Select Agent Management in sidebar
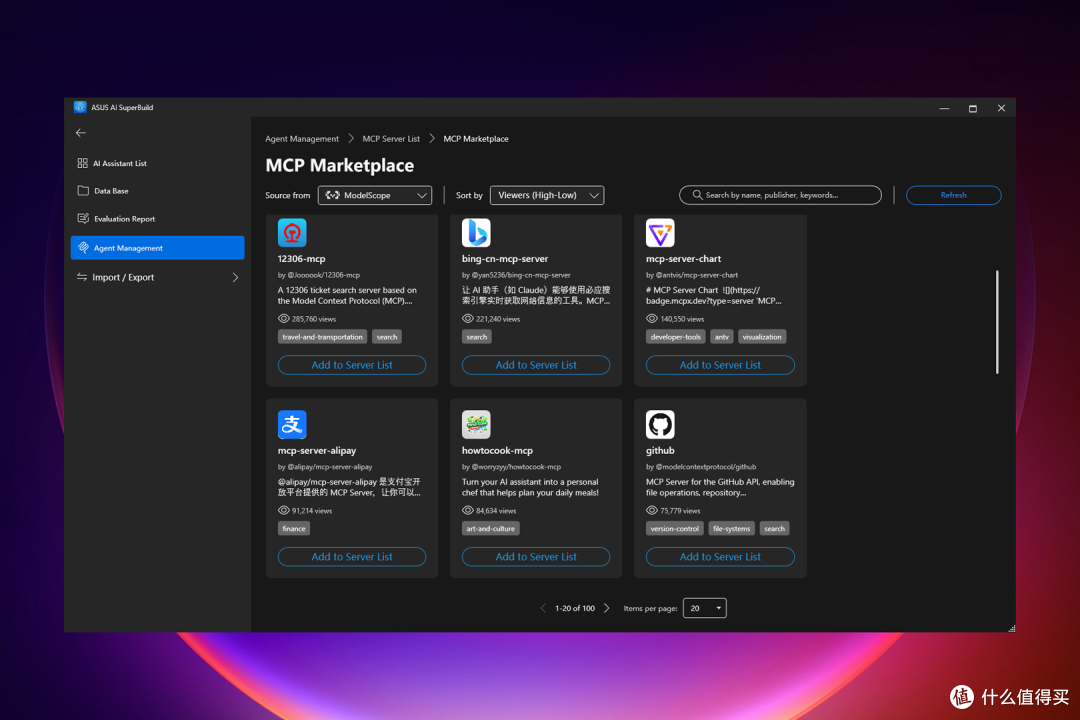Screen dimensions: 1080x720 click(x=157, y=247)
